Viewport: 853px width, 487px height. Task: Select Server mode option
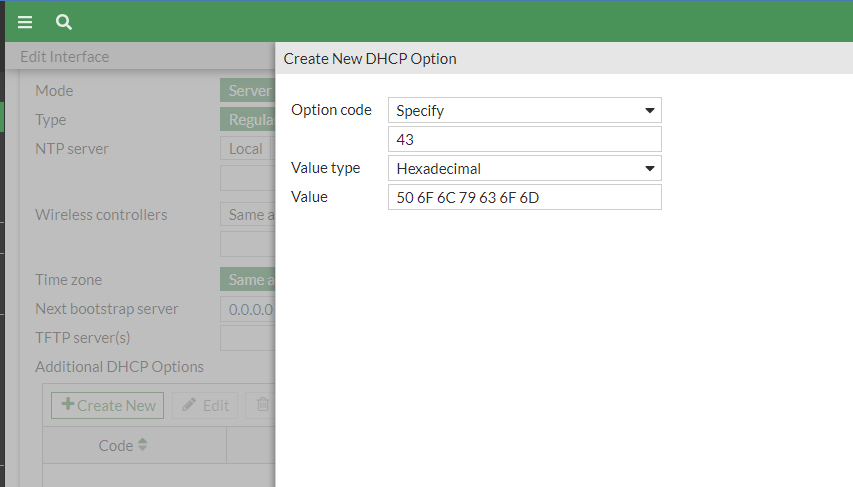click(248, 91)
